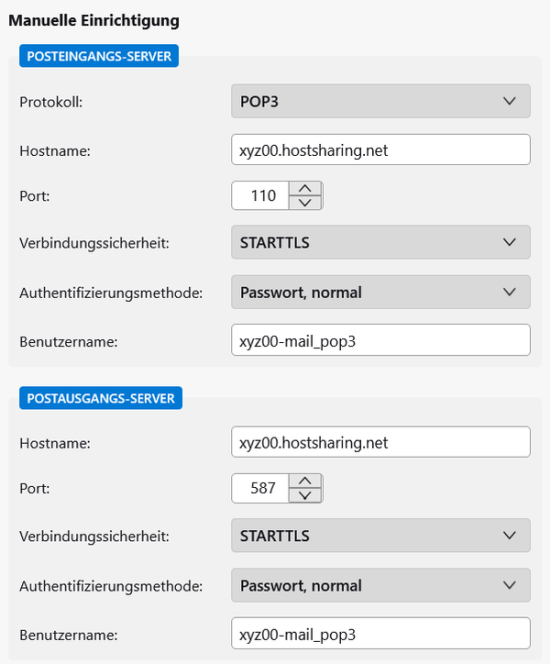Open incoming Authentifizierungsmethode dropdown
Screen dimensions: 550x664
point(381,292)
